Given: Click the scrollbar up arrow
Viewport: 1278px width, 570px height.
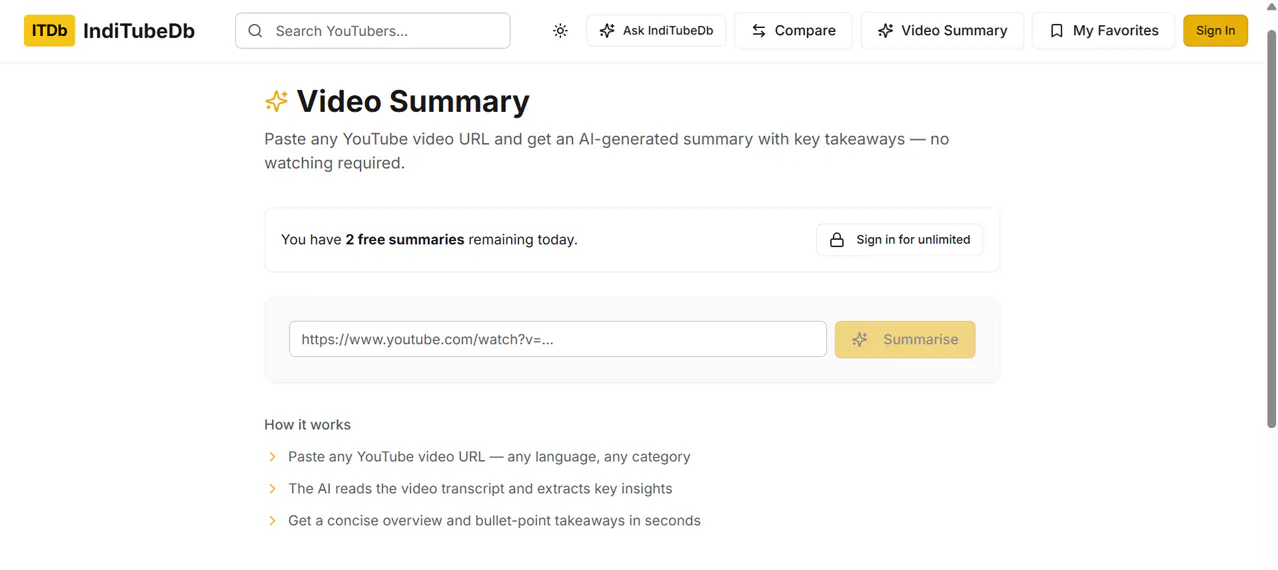Looking at the screenshot, I should tap(1271, 6).
